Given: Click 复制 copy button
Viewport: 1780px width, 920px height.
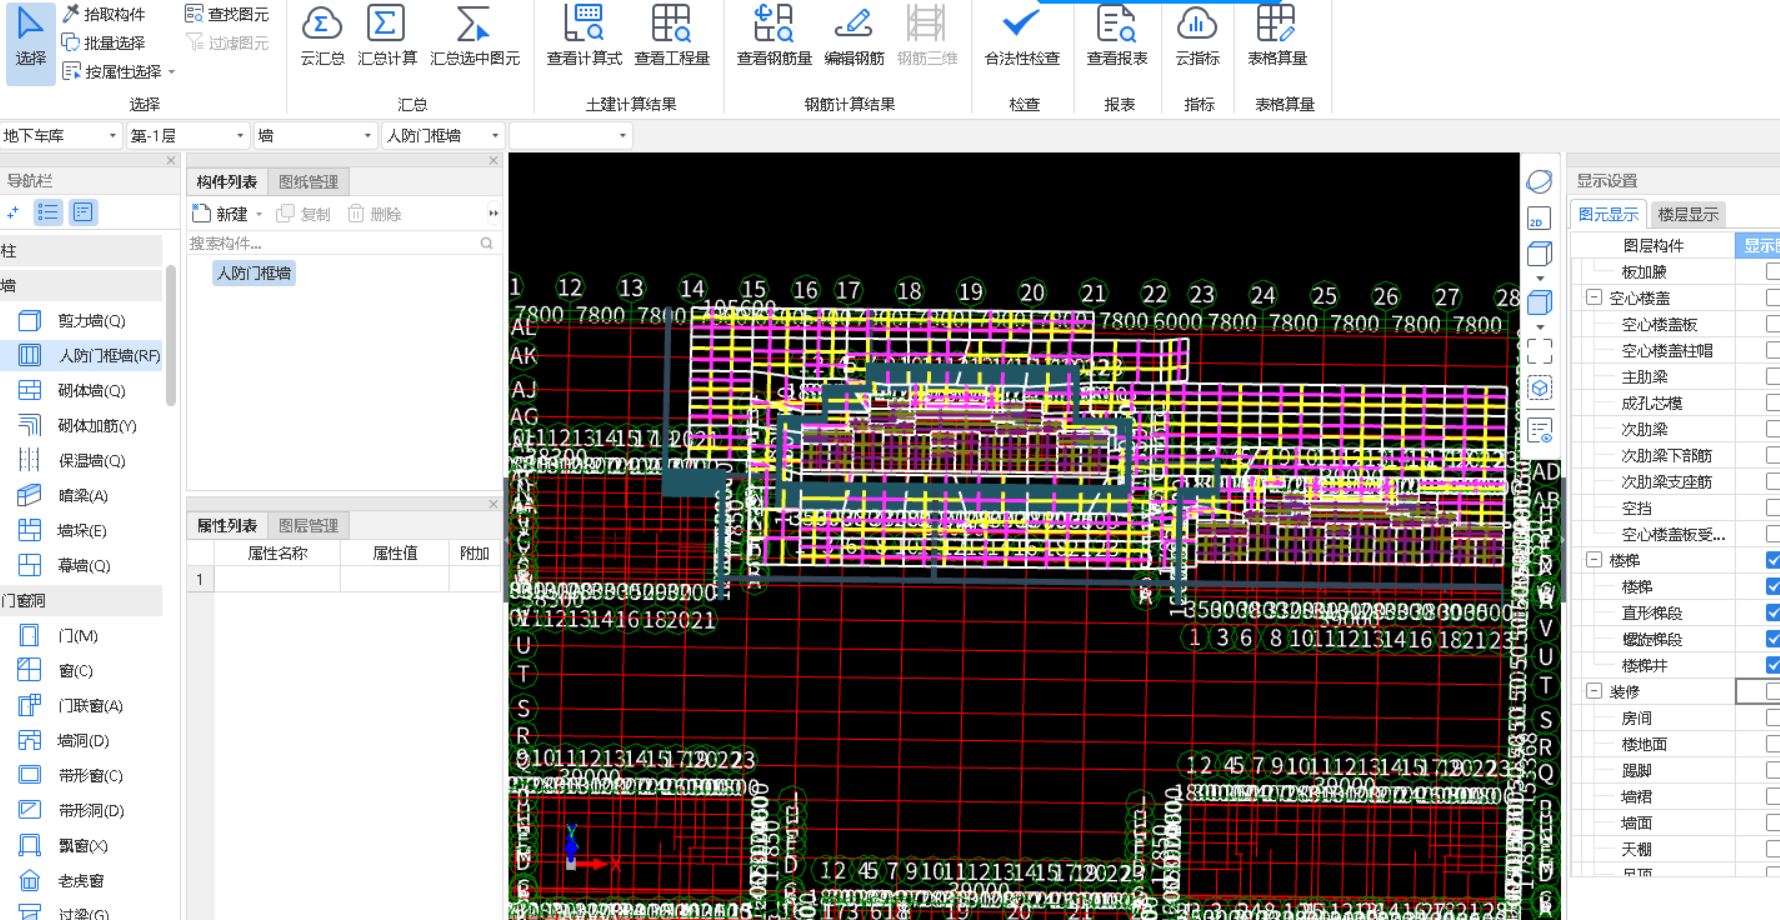Looking at the screenshot, I should 304,213.
